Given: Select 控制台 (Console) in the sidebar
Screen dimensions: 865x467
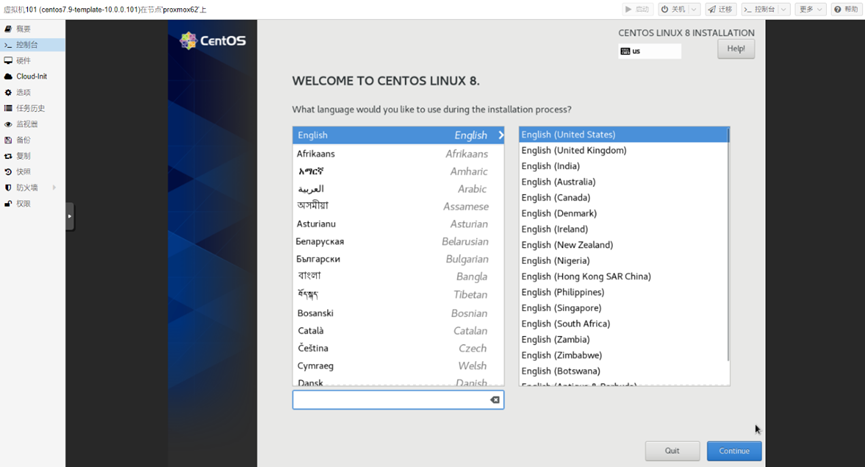Looking at the screenshot, I should [32, 45].
